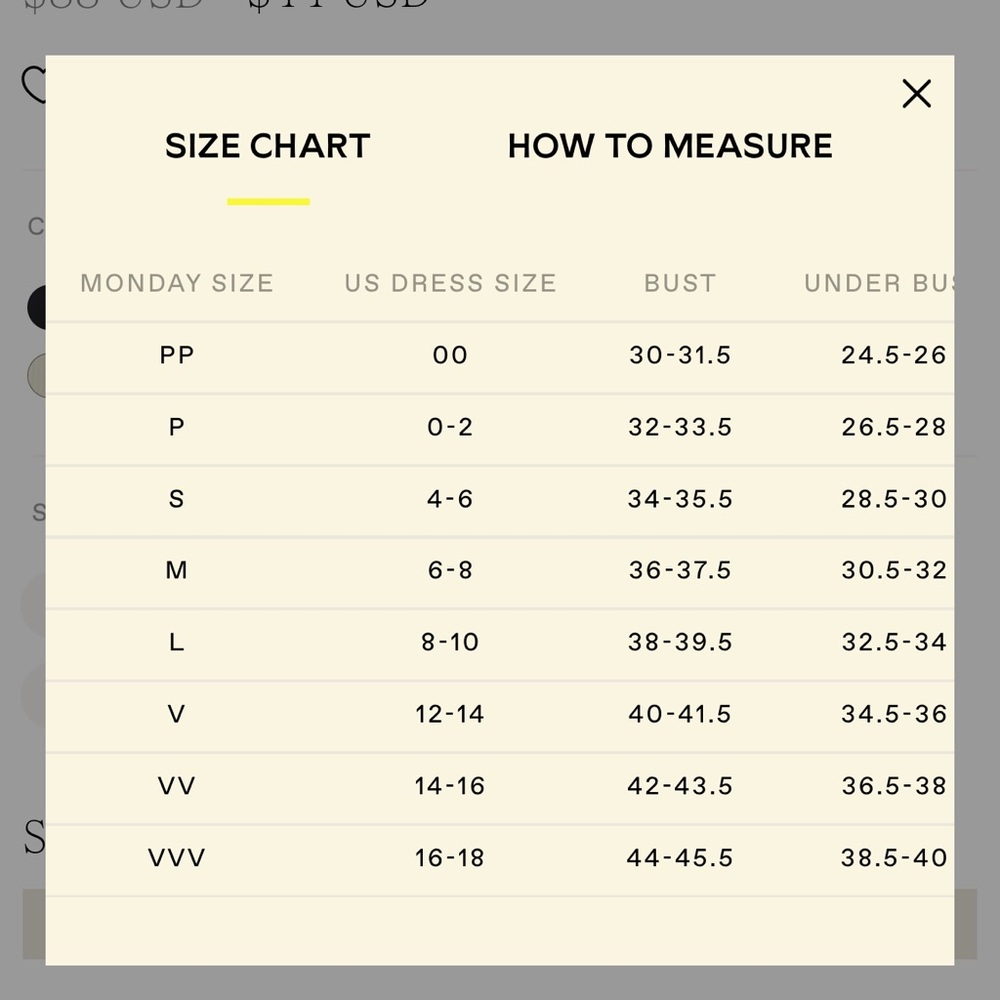Screen dimensions: 1000x1000
Task: Click the Monday Size column header
Action: coord(177,283)
